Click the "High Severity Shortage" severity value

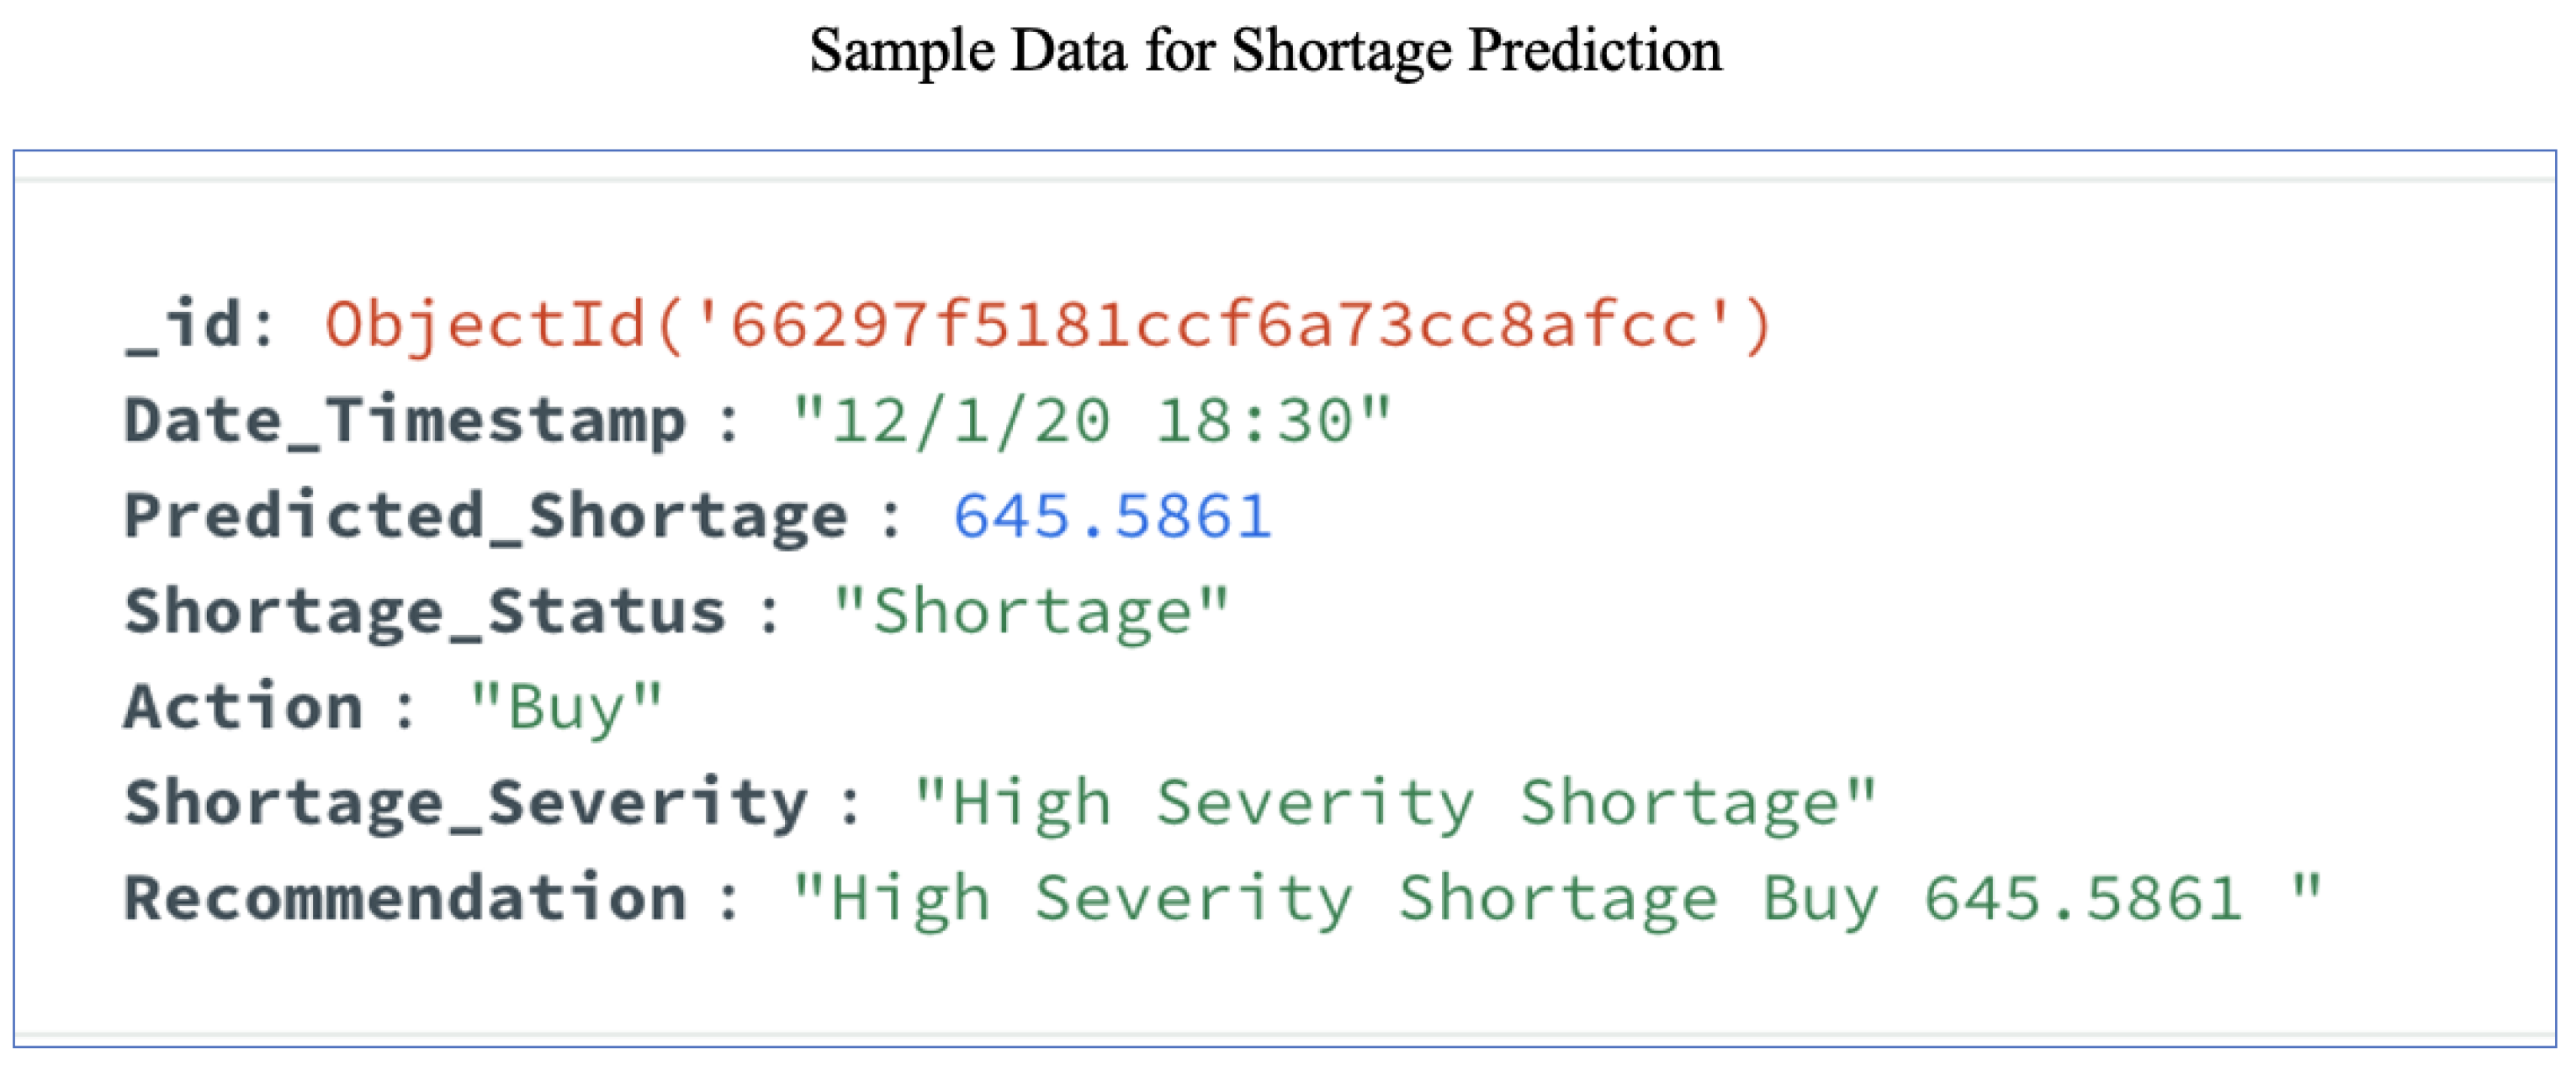pyautogui.click(x=1394, y=804)
